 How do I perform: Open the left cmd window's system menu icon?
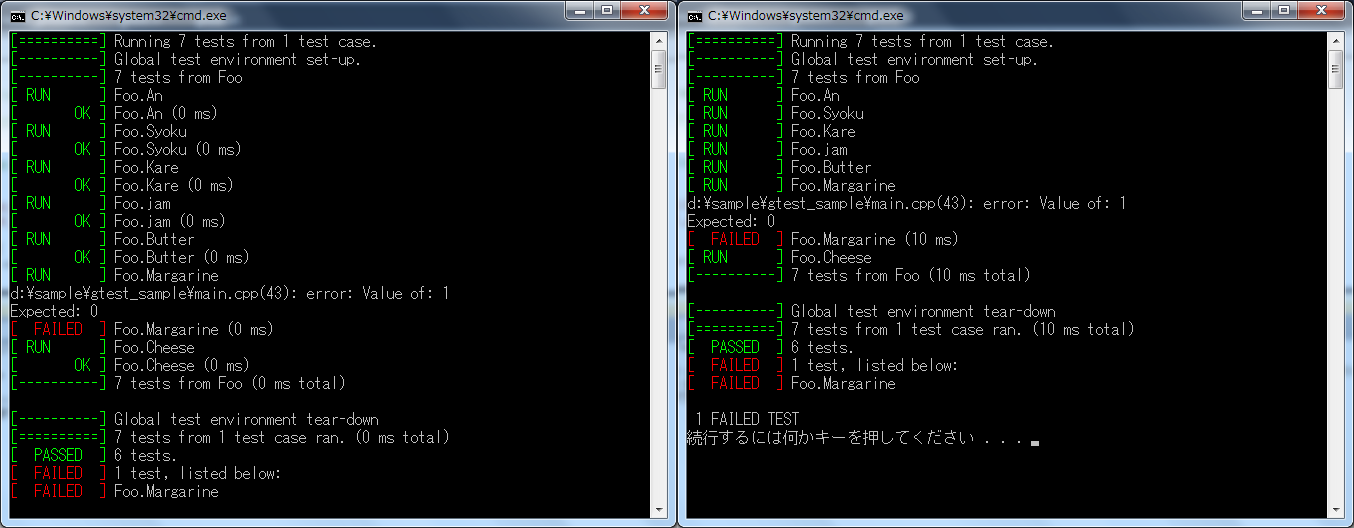pos(18,15)
